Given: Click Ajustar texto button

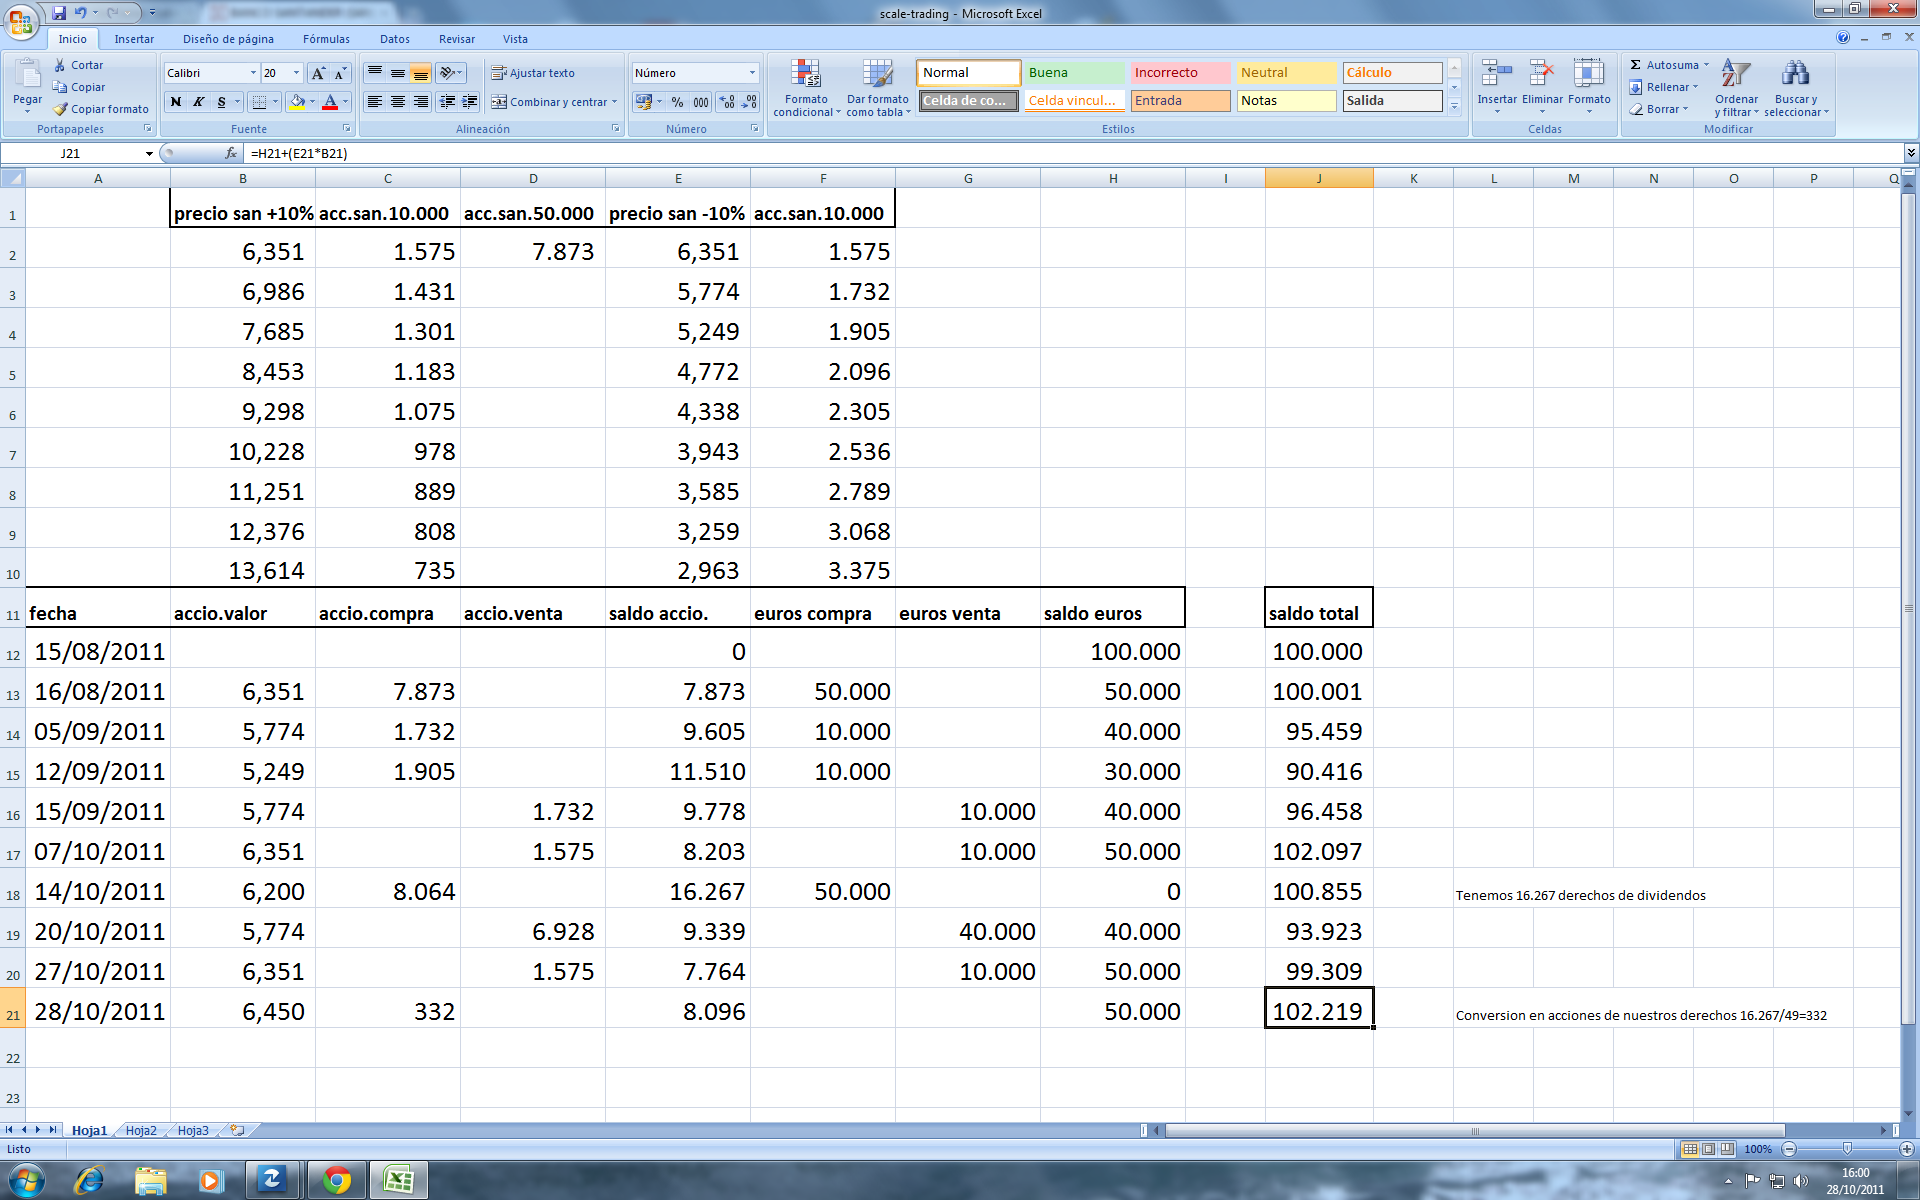Looking at the screenshot, I should point(533,73).
